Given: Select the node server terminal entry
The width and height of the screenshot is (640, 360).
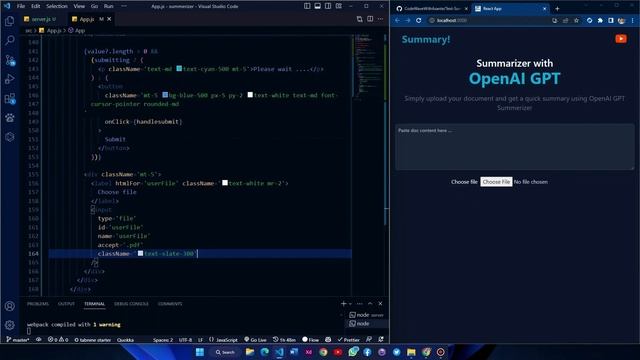Looking at the screenshot, I should (x=366, y=315).
